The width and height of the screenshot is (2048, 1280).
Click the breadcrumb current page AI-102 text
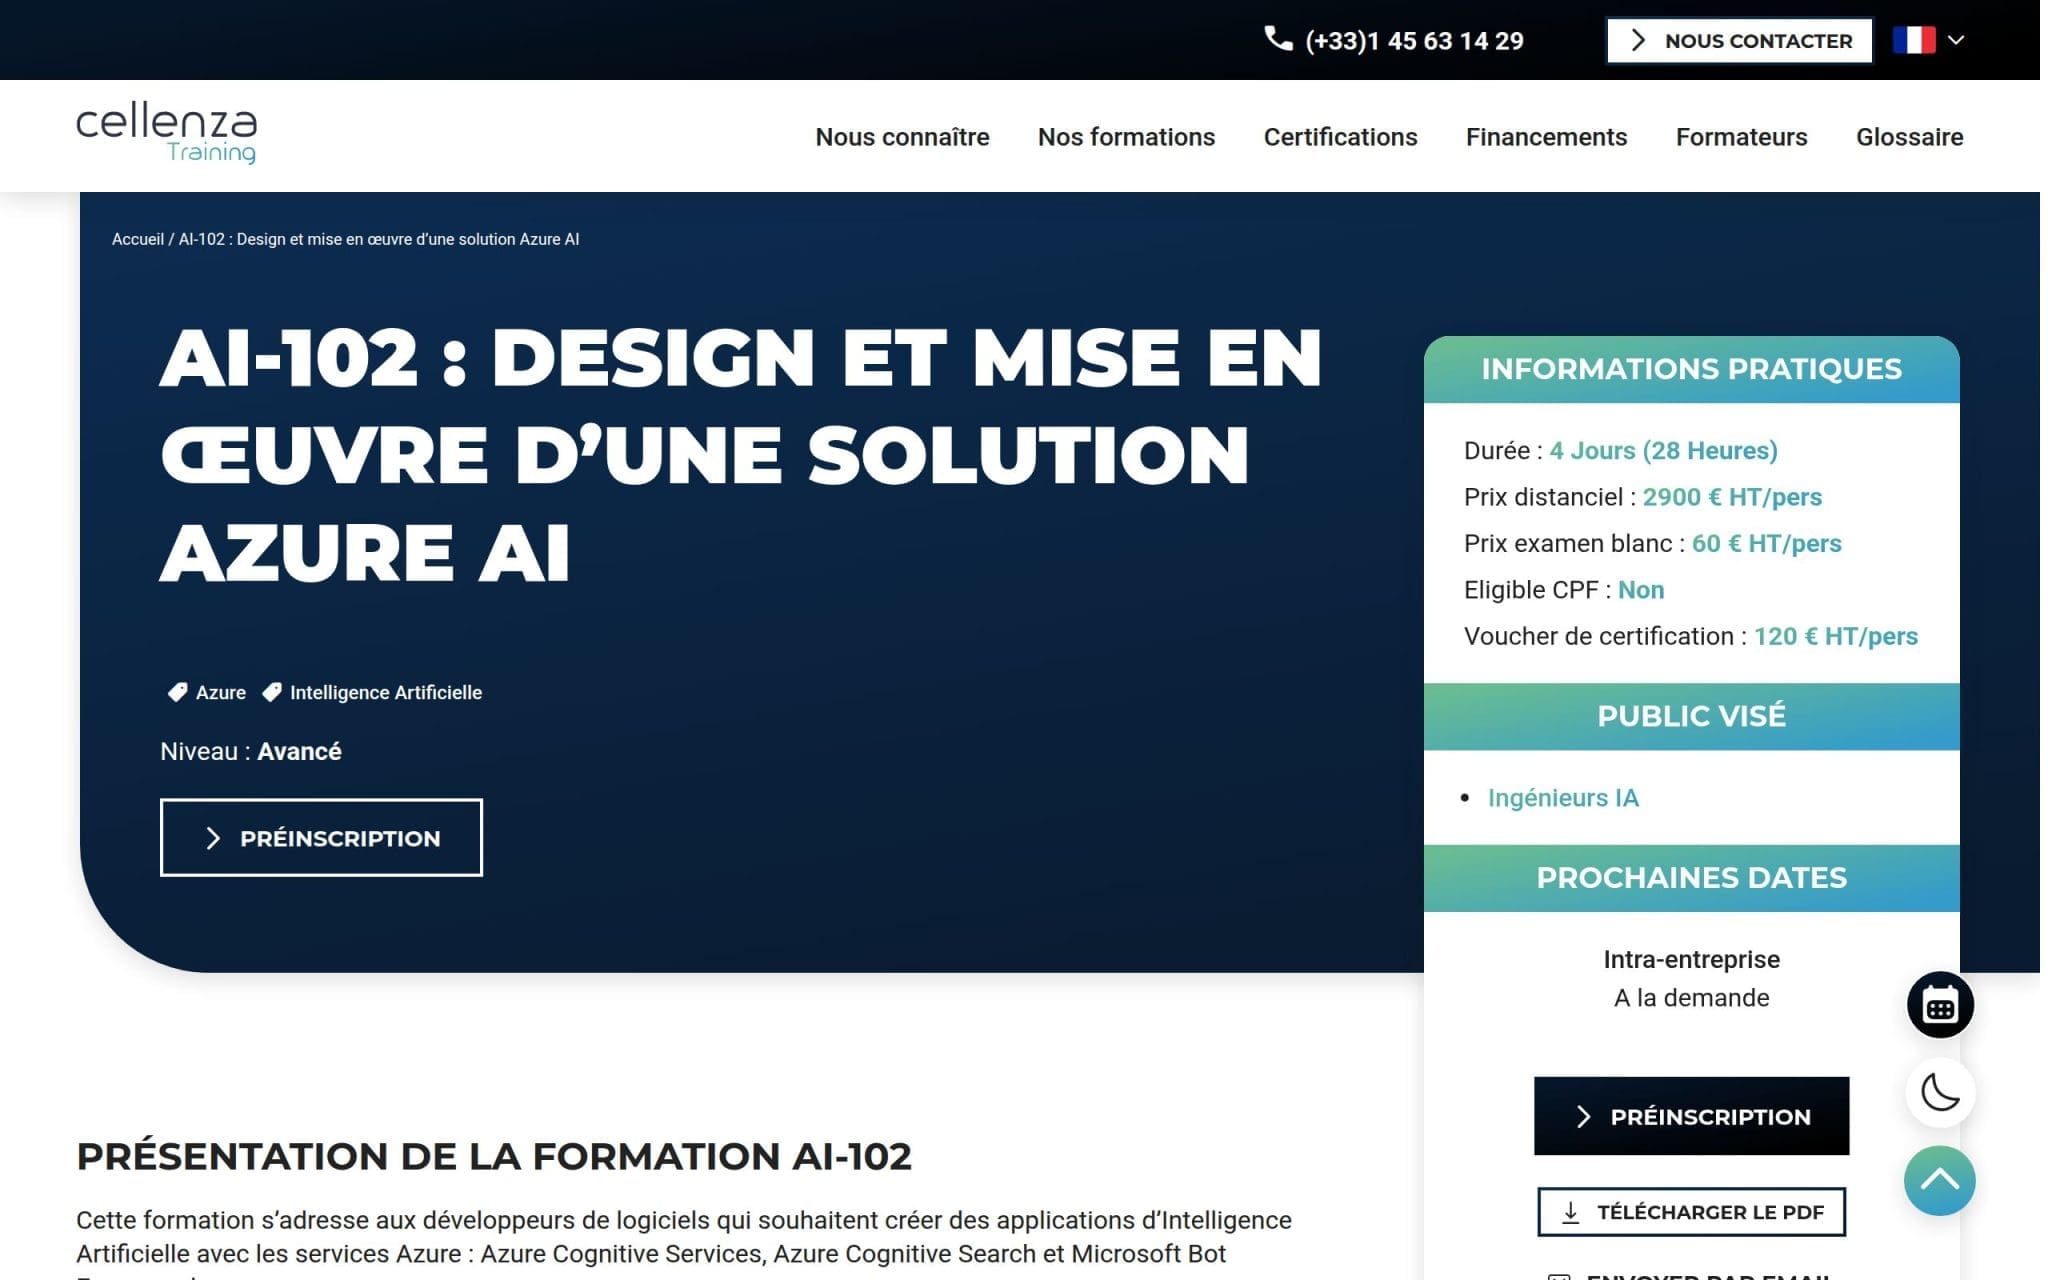coord(379,239)
